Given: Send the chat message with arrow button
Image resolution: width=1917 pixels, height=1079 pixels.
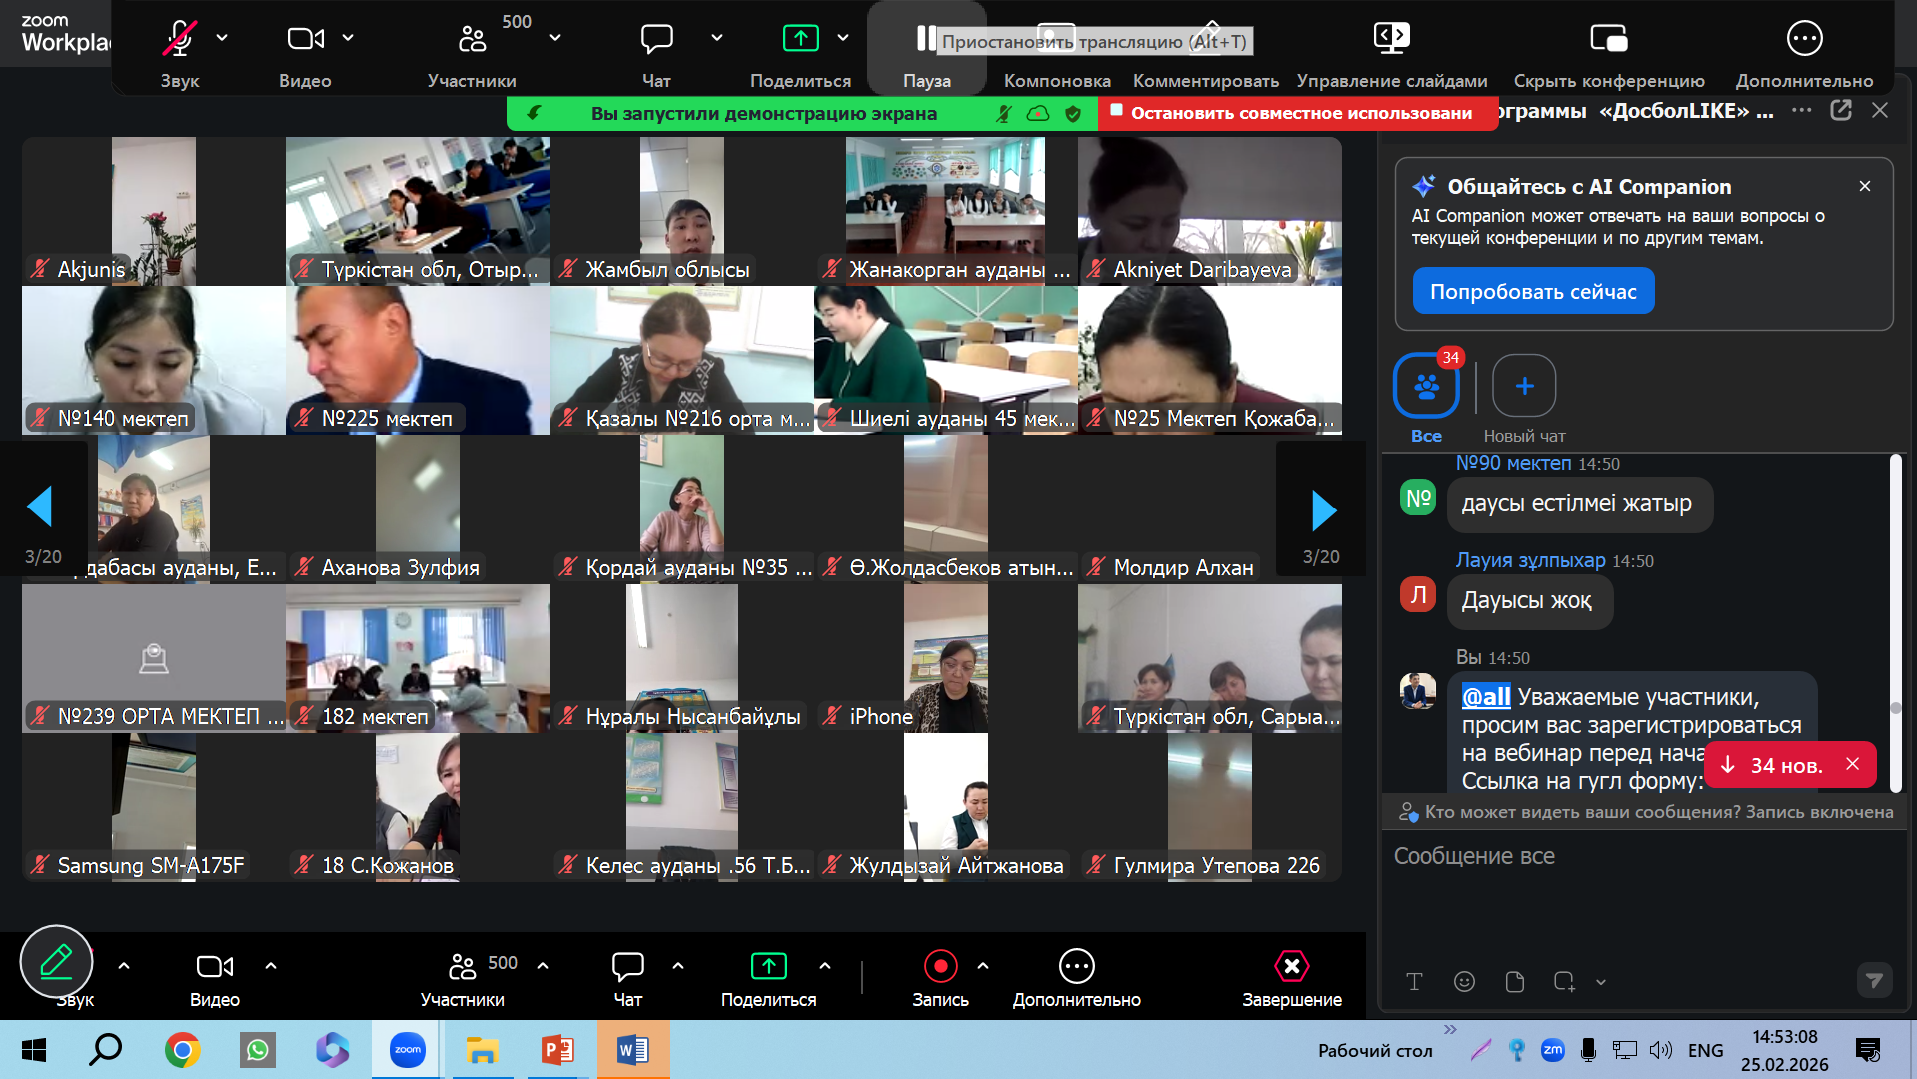Looking at the screenshot, I should [x=1874, y=981].
